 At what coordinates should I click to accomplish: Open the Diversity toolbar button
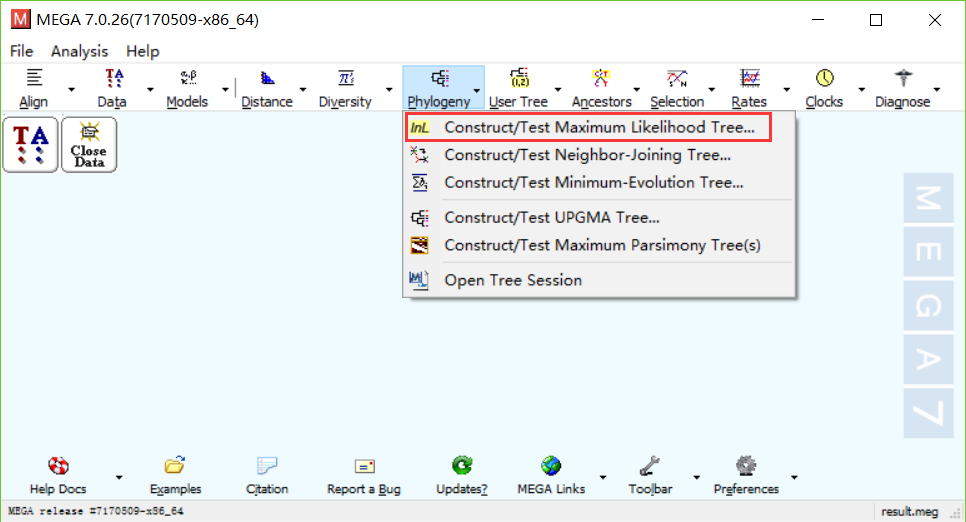(x=345, y=88)
